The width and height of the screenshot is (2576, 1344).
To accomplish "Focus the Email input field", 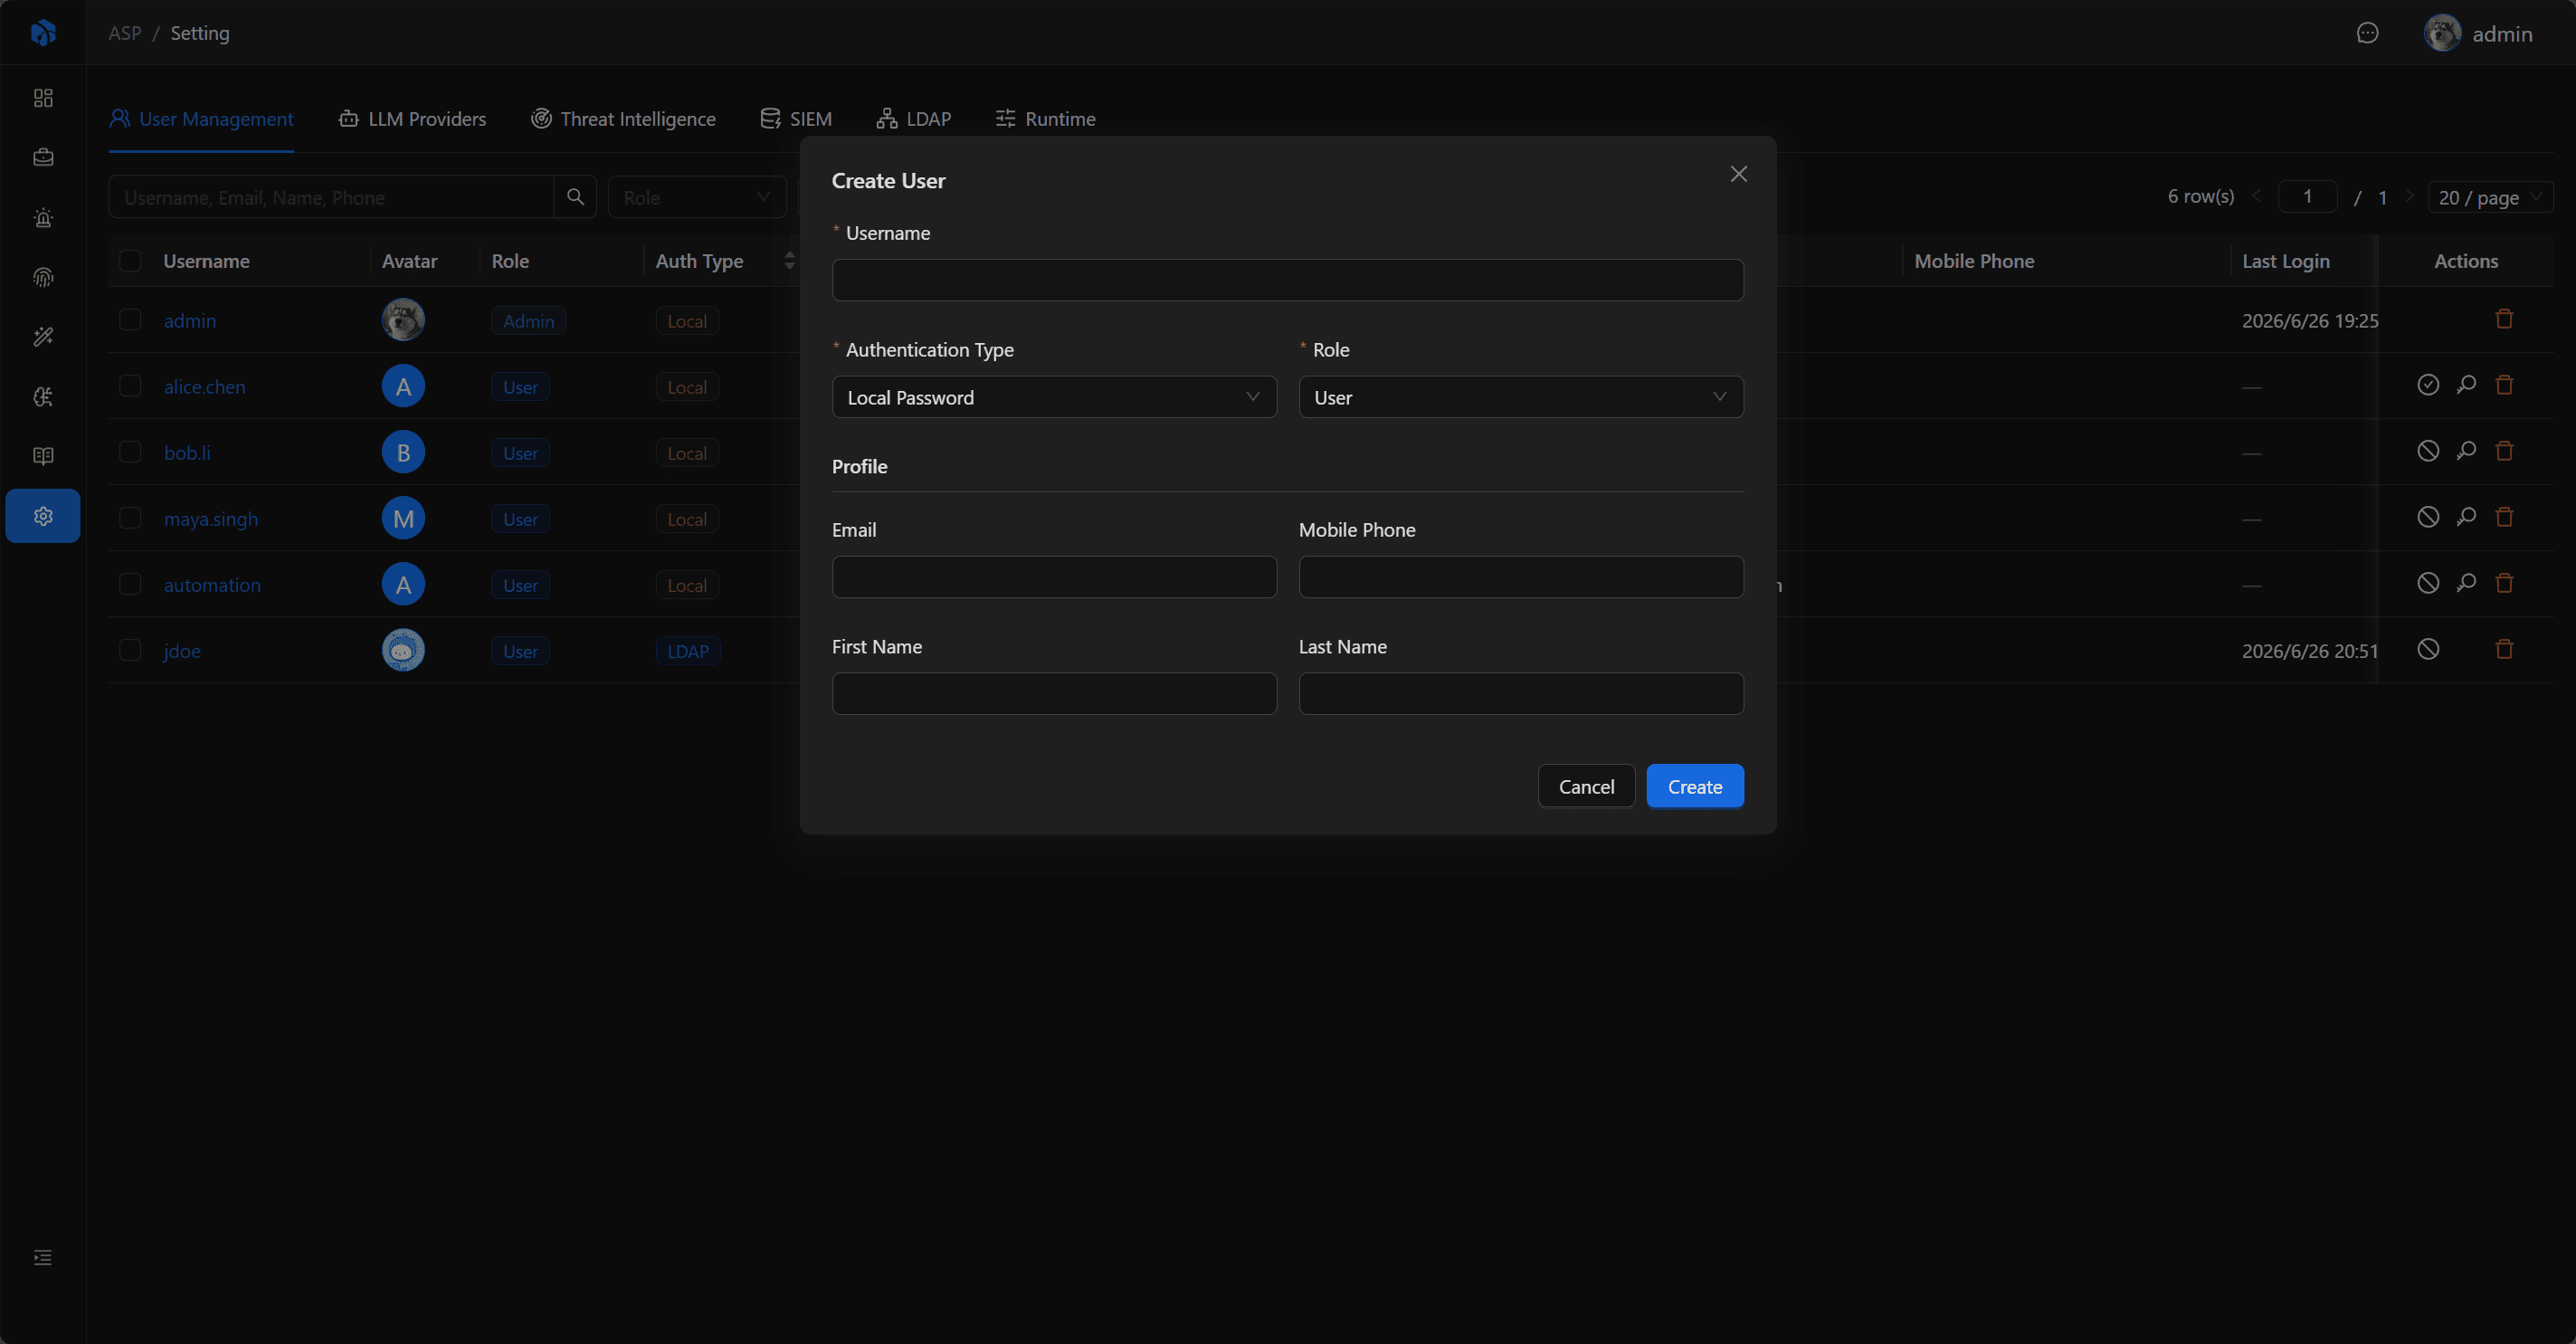I will pyautogui.click(x=1054, y=577).
